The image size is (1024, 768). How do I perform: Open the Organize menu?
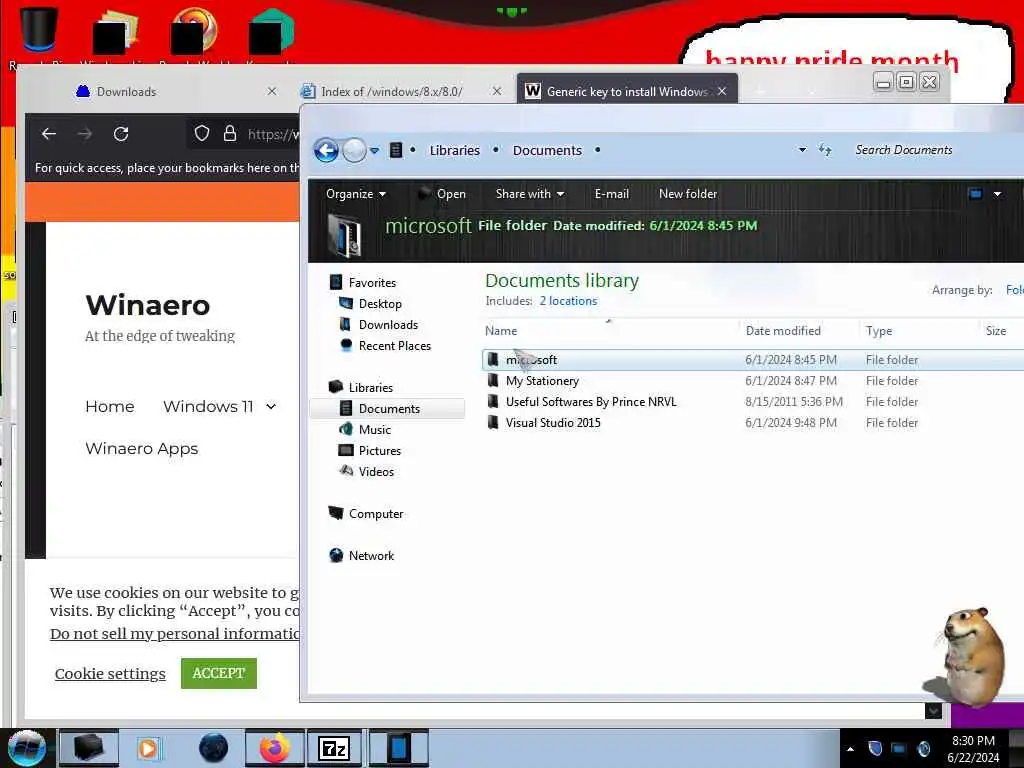[356, 194]
